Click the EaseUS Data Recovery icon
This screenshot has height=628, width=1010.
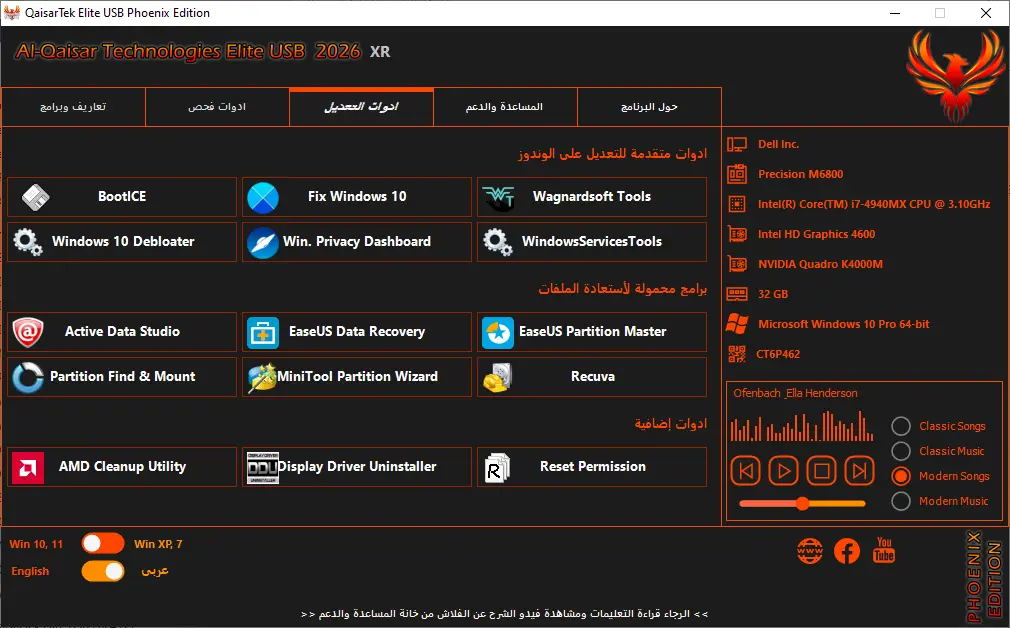(263, 332)
